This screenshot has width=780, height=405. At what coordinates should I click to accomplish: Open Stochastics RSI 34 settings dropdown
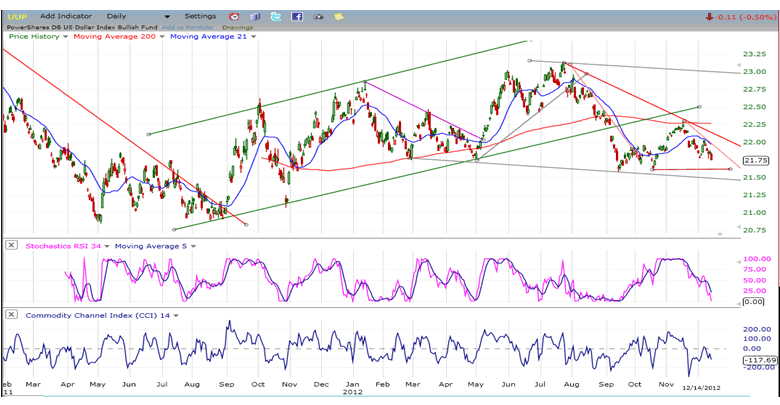click(106, 245)
